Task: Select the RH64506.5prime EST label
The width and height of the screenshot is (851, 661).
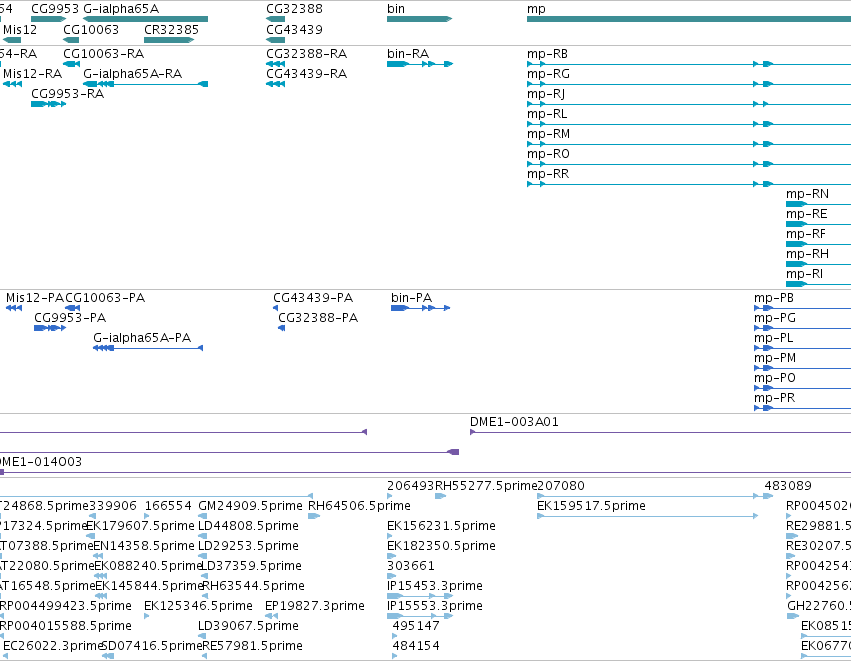Action: [x=359, y=506]
